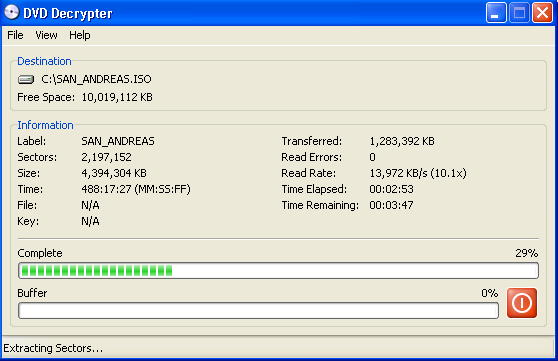Click the sectors value 2,197,152

106,157
